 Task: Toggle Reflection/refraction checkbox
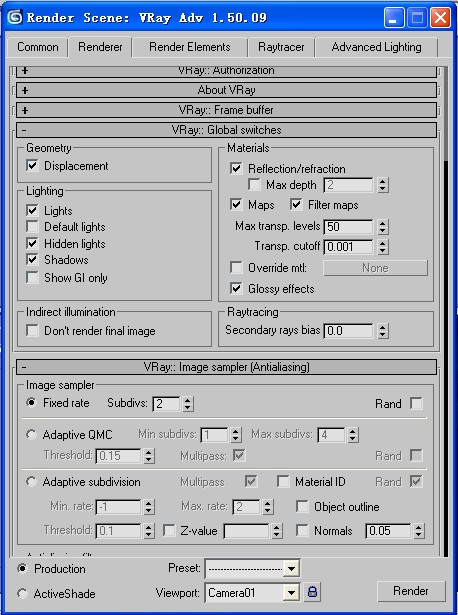236,169
